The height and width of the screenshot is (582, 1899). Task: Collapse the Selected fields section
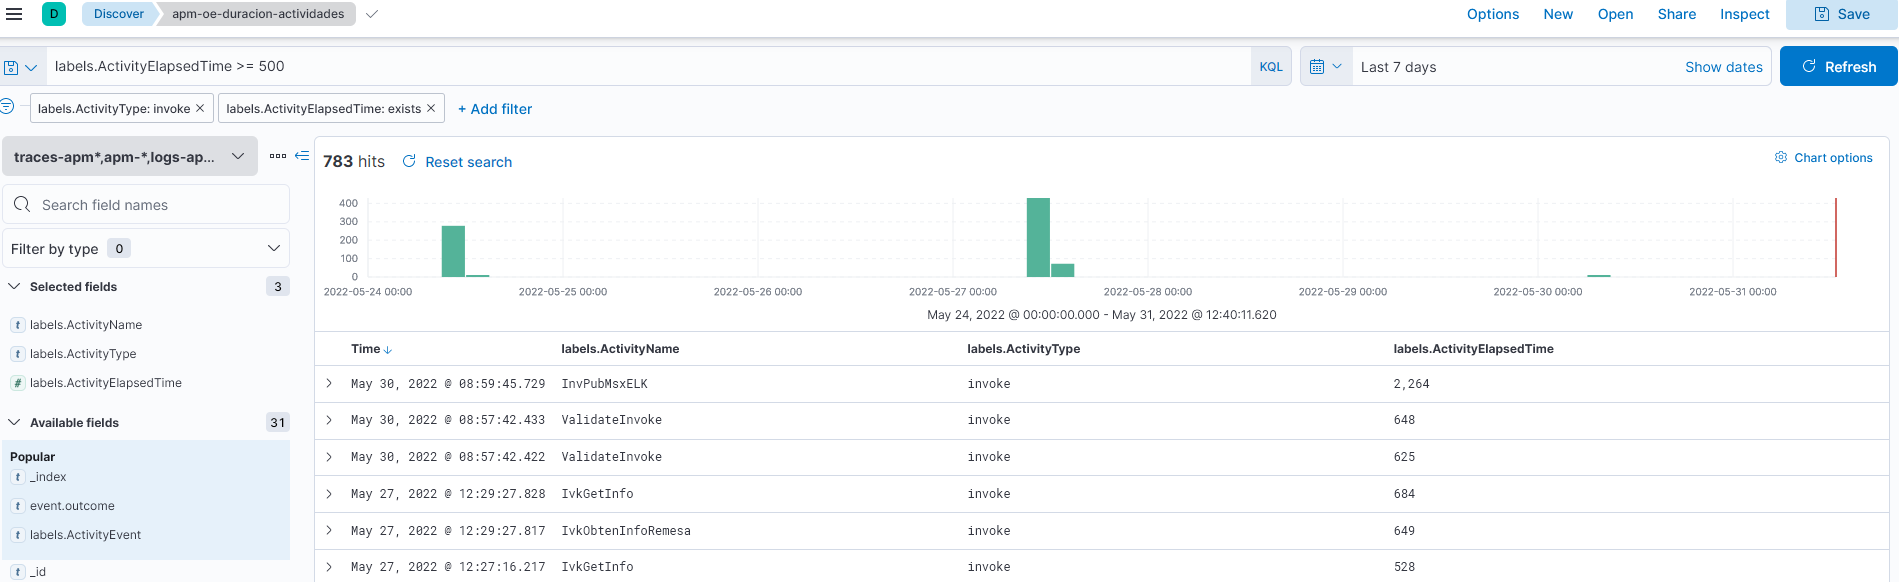pos(14,287)
